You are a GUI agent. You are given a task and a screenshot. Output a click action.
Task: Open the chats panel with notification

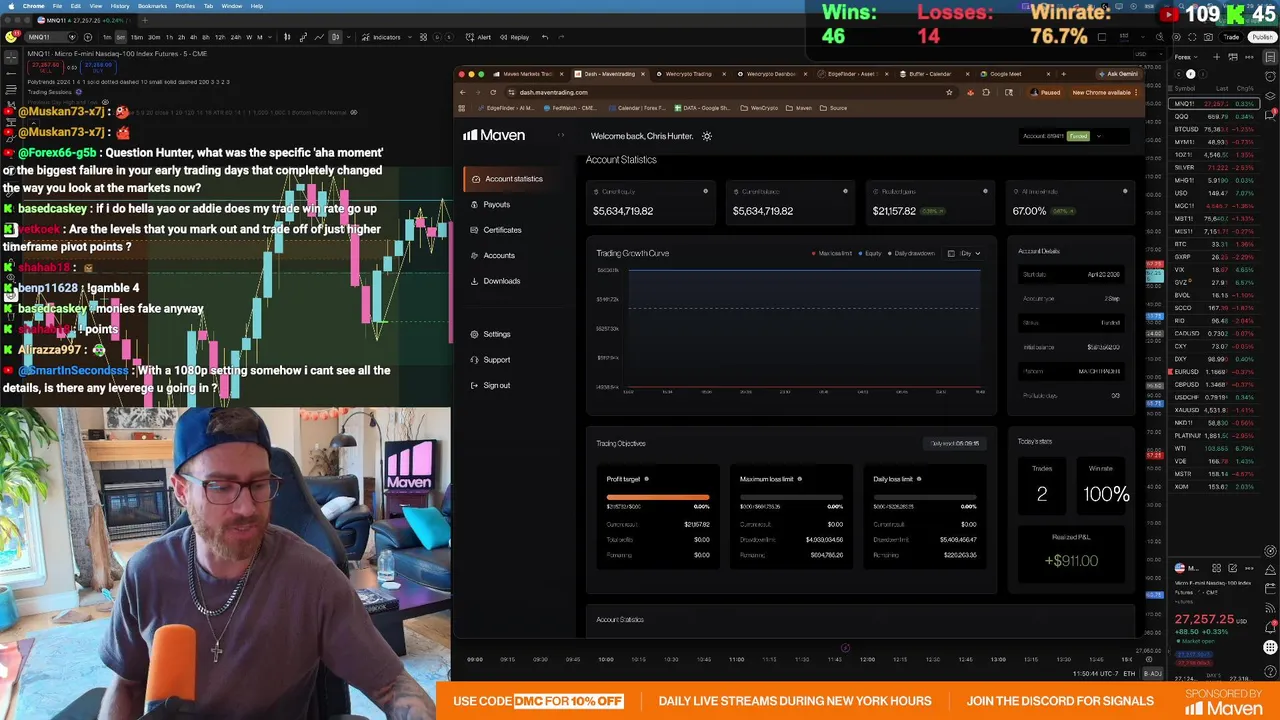point(1271,116)
